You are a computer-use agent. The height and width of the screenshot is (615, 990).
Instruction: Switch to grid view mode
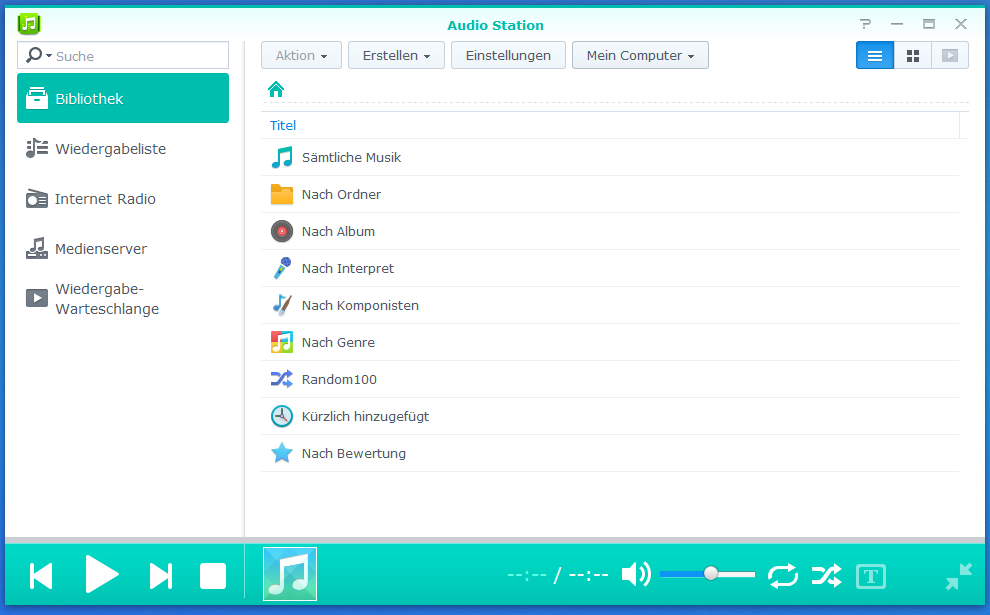click(x=912, y=55)
